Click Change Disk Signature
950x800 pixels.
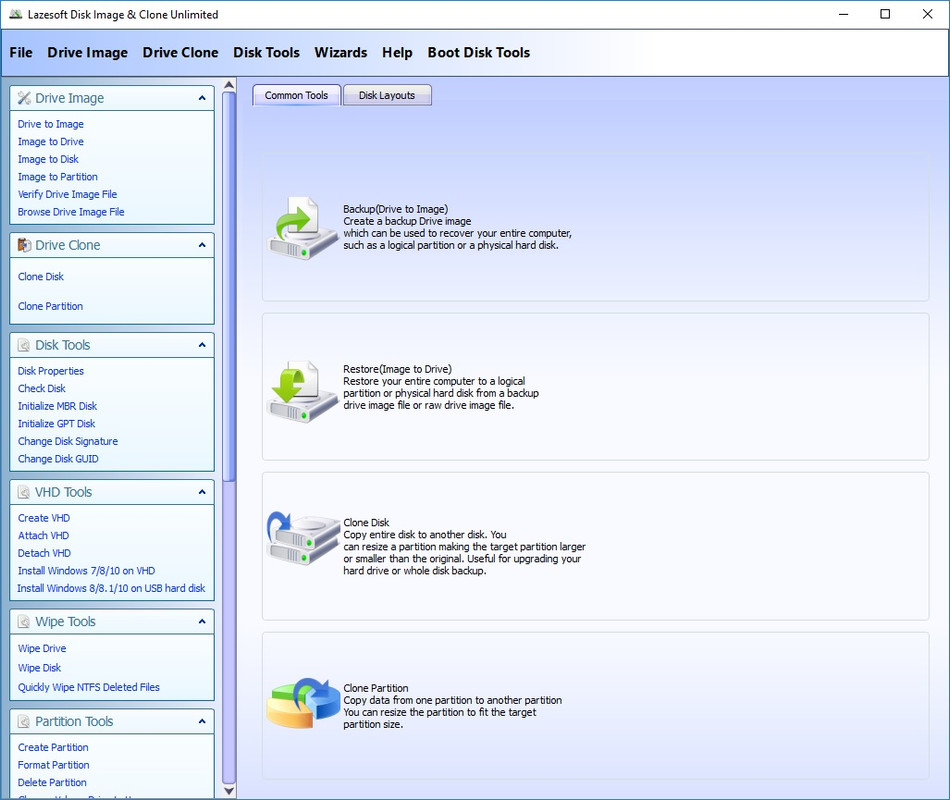coord(68,441)
